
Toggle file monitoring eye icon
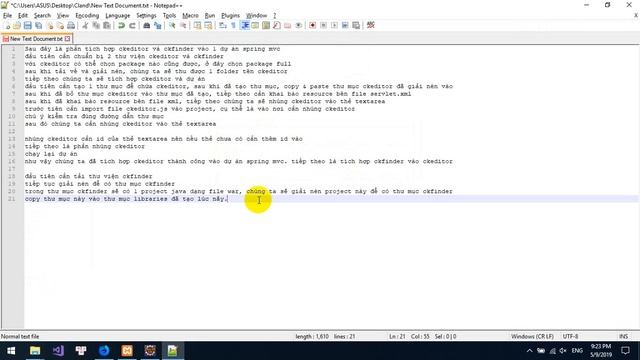point(299,26)
